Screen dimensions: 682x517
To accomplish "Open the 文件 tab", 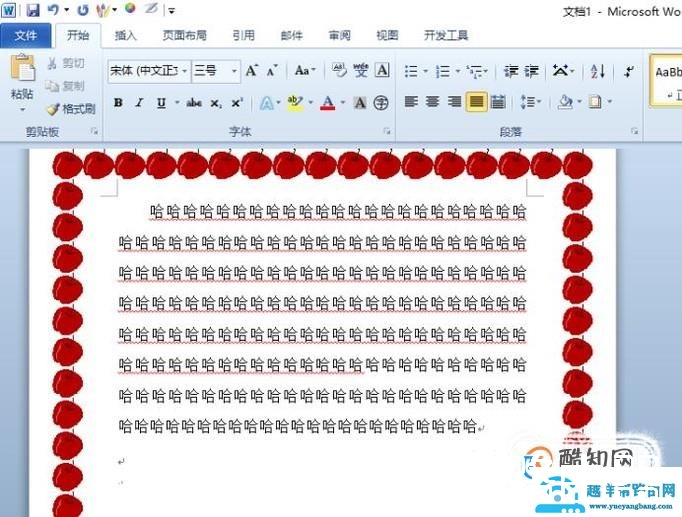I will coord(25,35).
